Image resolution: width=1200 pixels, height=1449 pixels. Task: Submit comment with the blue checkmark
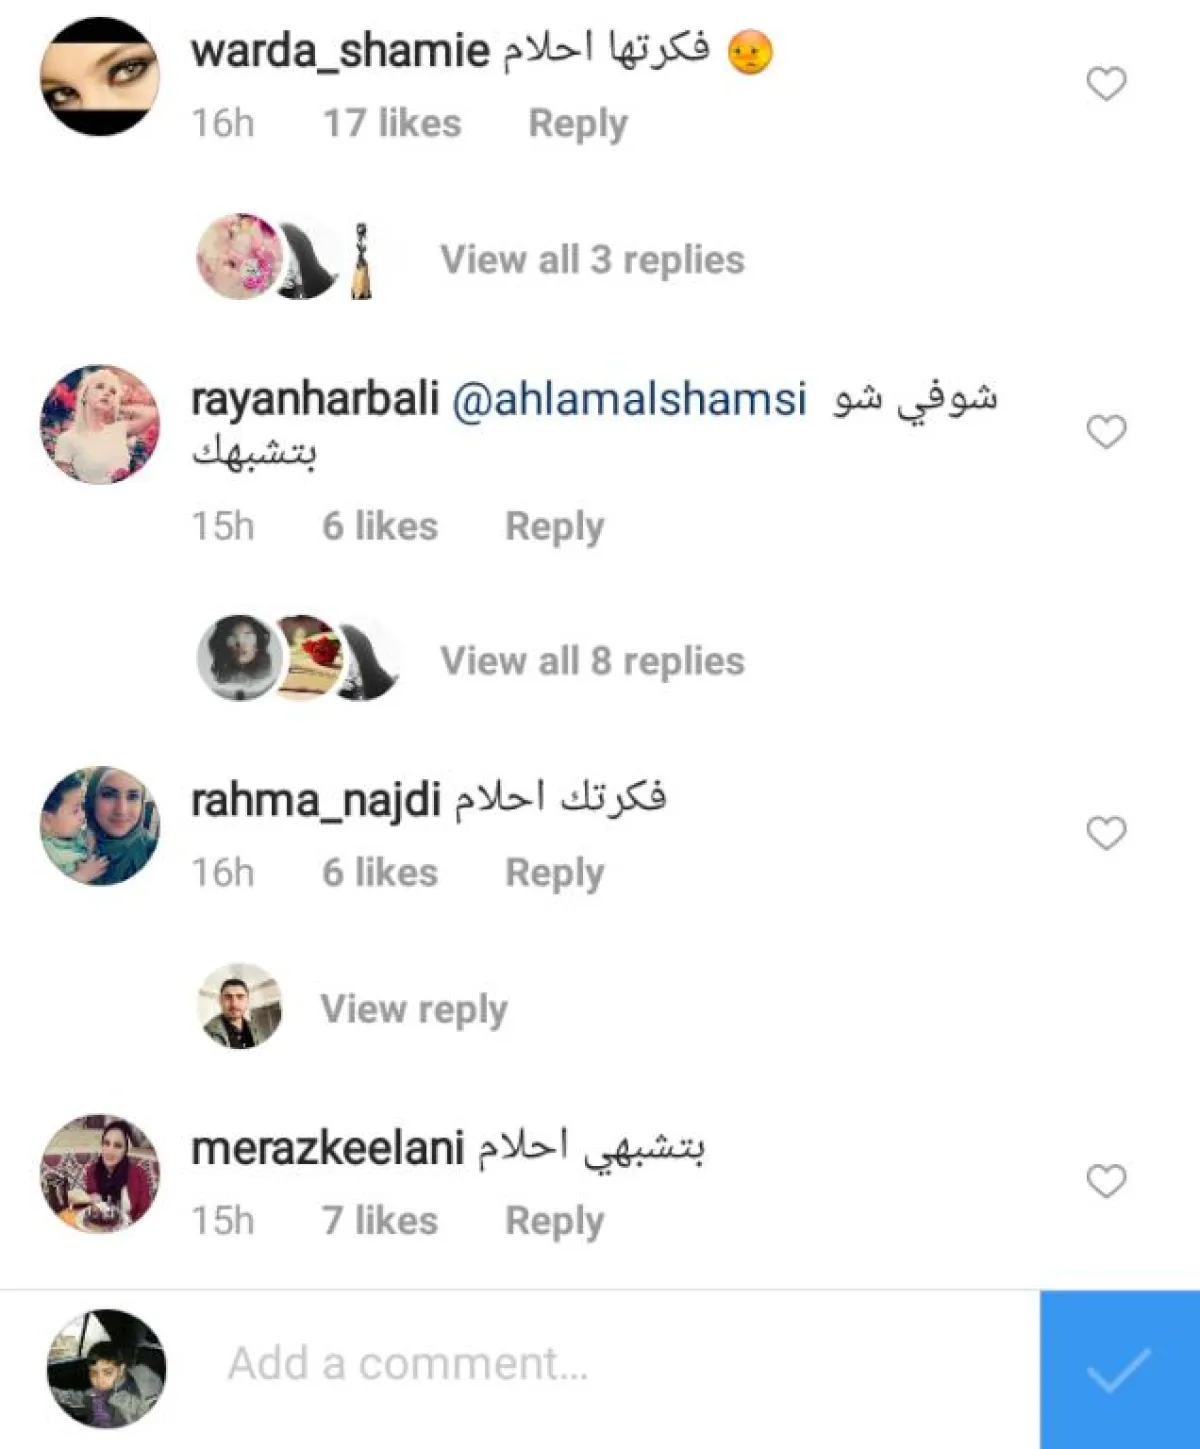[x=1120, y=1369]
